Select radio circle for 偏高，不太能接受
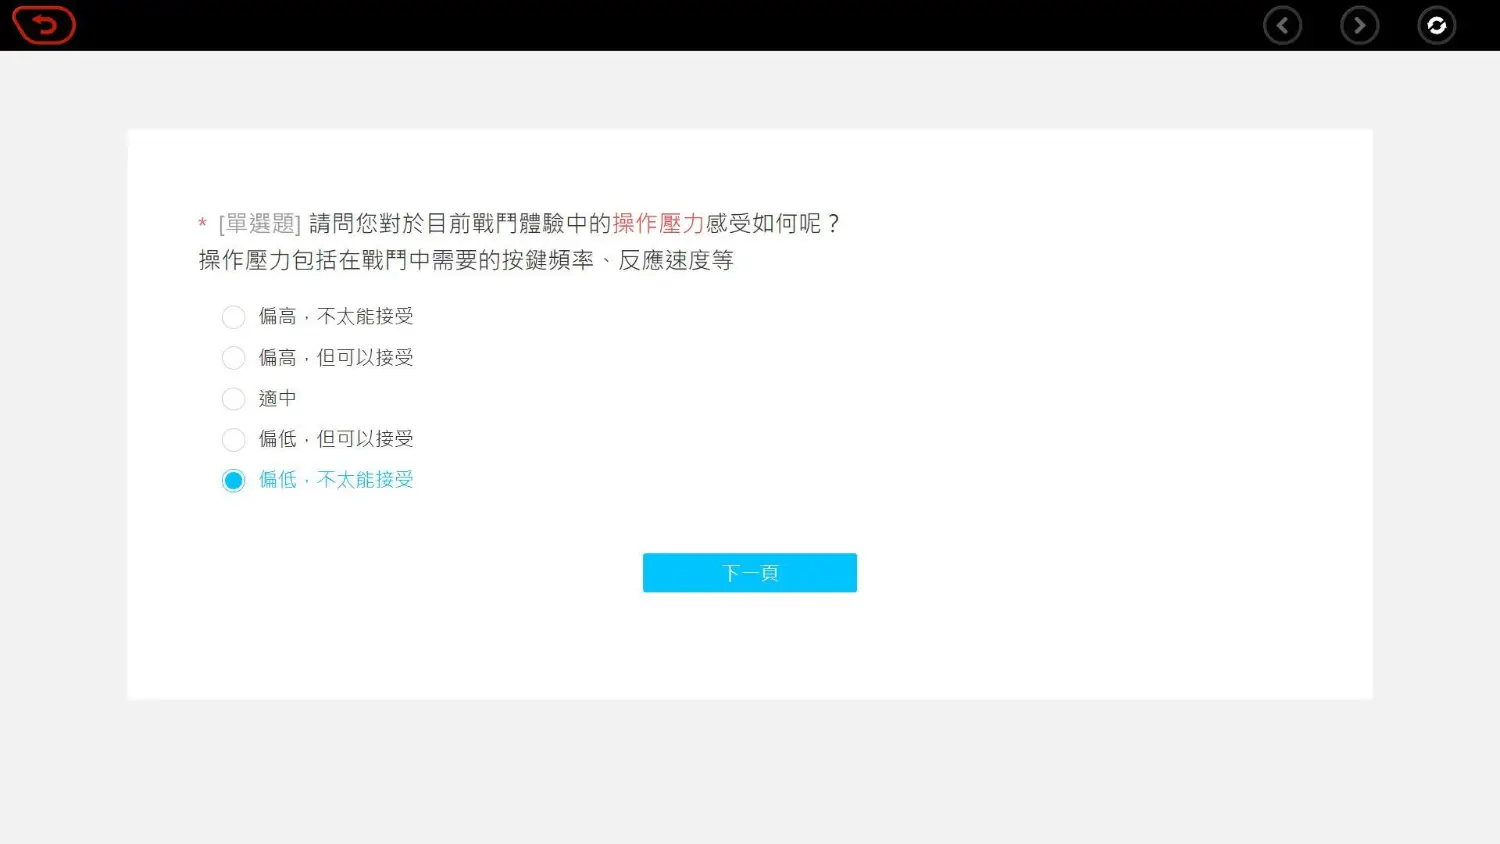1500x844 pixels. (233, 317)
